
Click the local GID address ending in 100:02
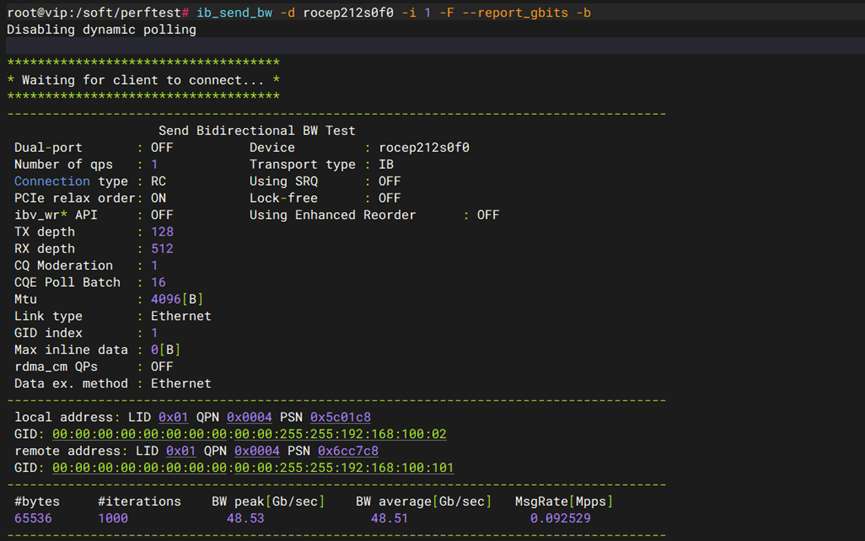[249, 434]
